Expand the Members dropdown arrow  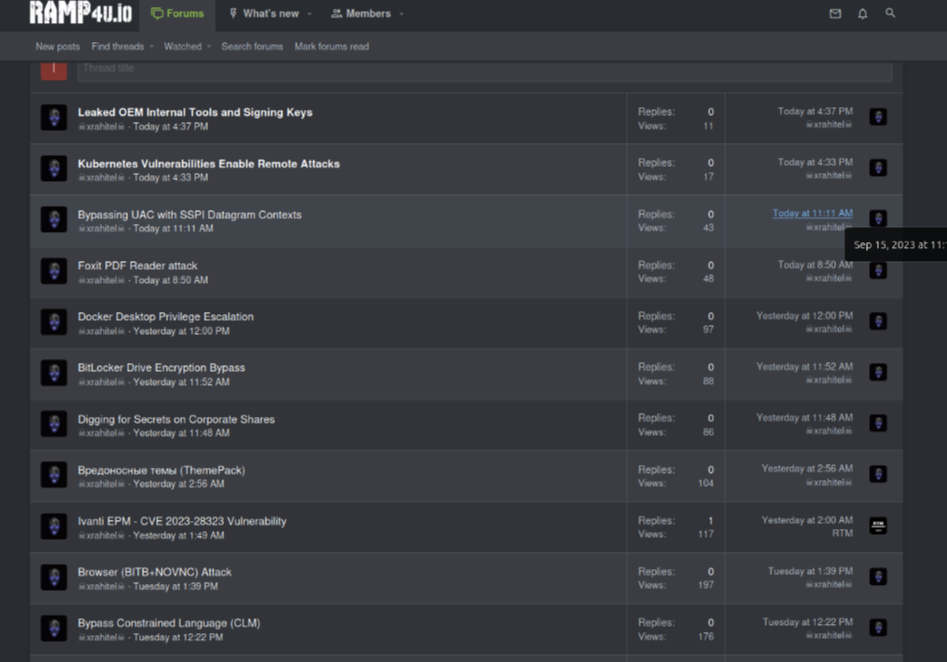coord(402,14)
